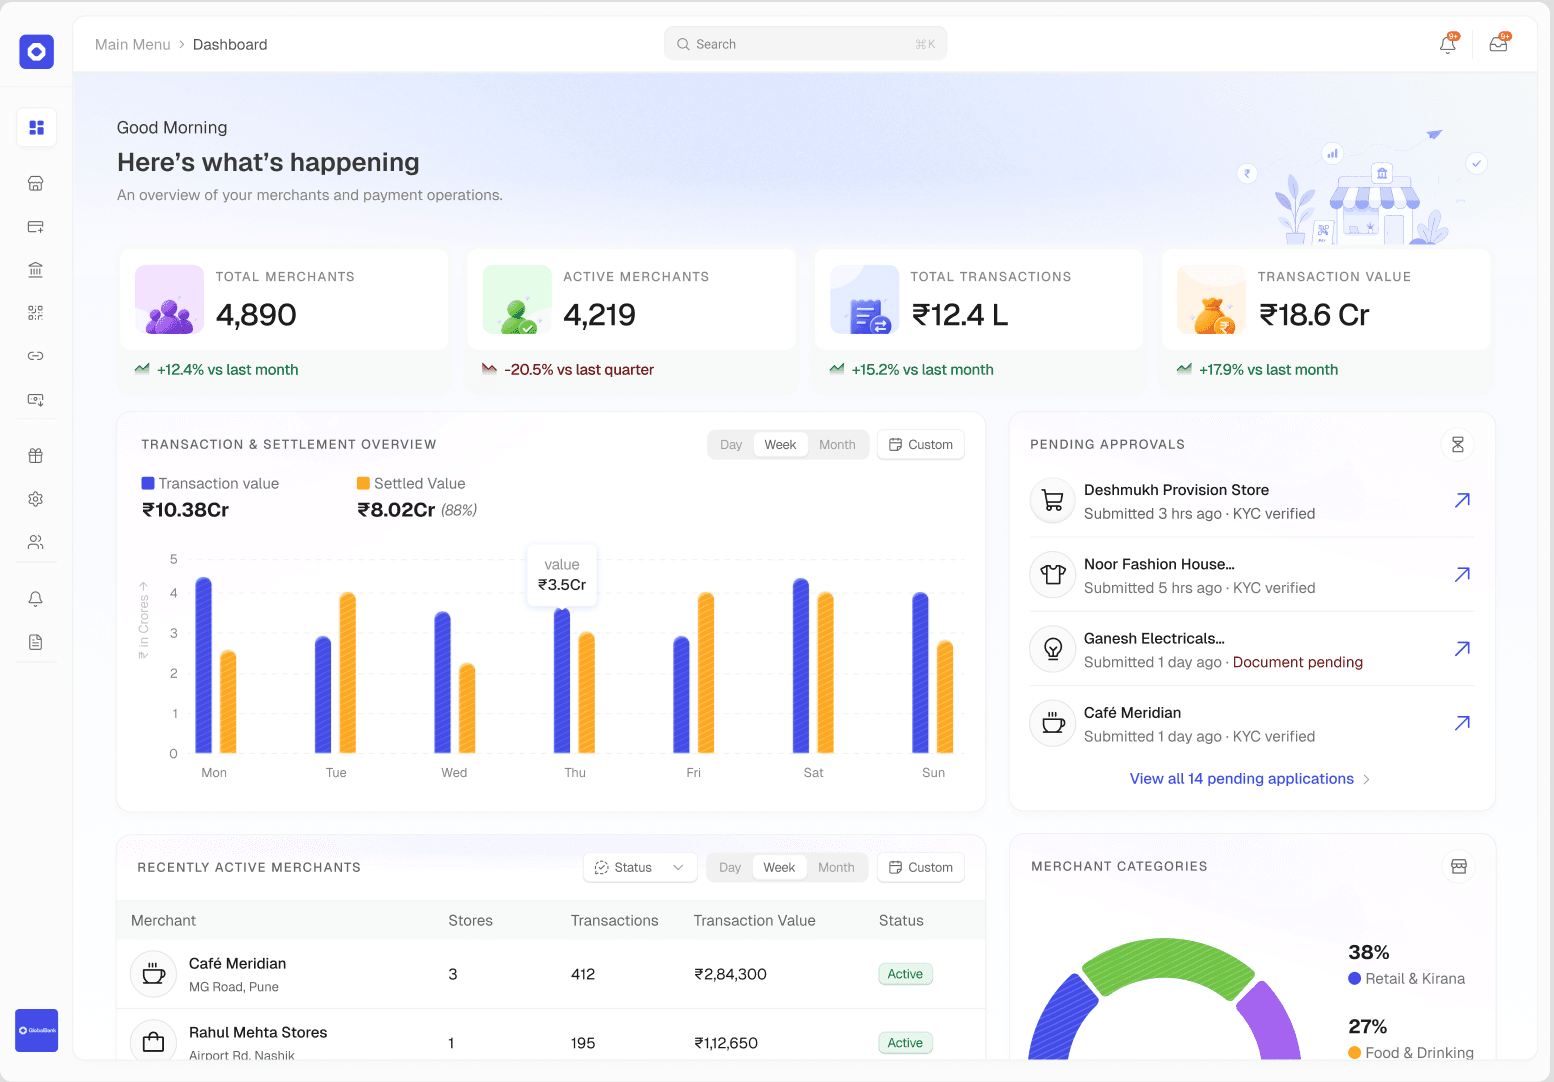Open the dashboard grid icon in sidebar
This screenshot has width=1554, height=1082.
[x=37, y=128]
